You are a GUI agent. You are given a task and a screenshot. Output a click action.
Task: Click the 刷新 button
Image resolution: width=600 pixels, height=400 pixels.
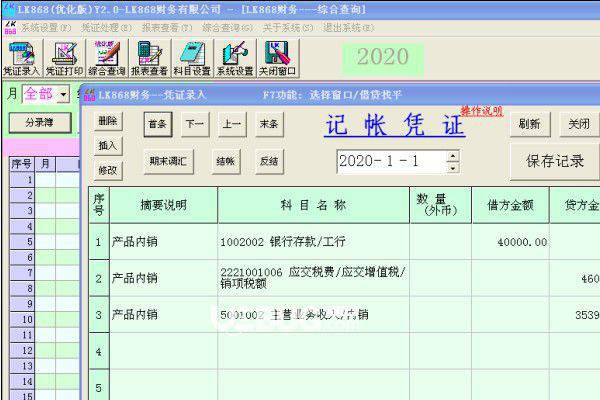530,124
